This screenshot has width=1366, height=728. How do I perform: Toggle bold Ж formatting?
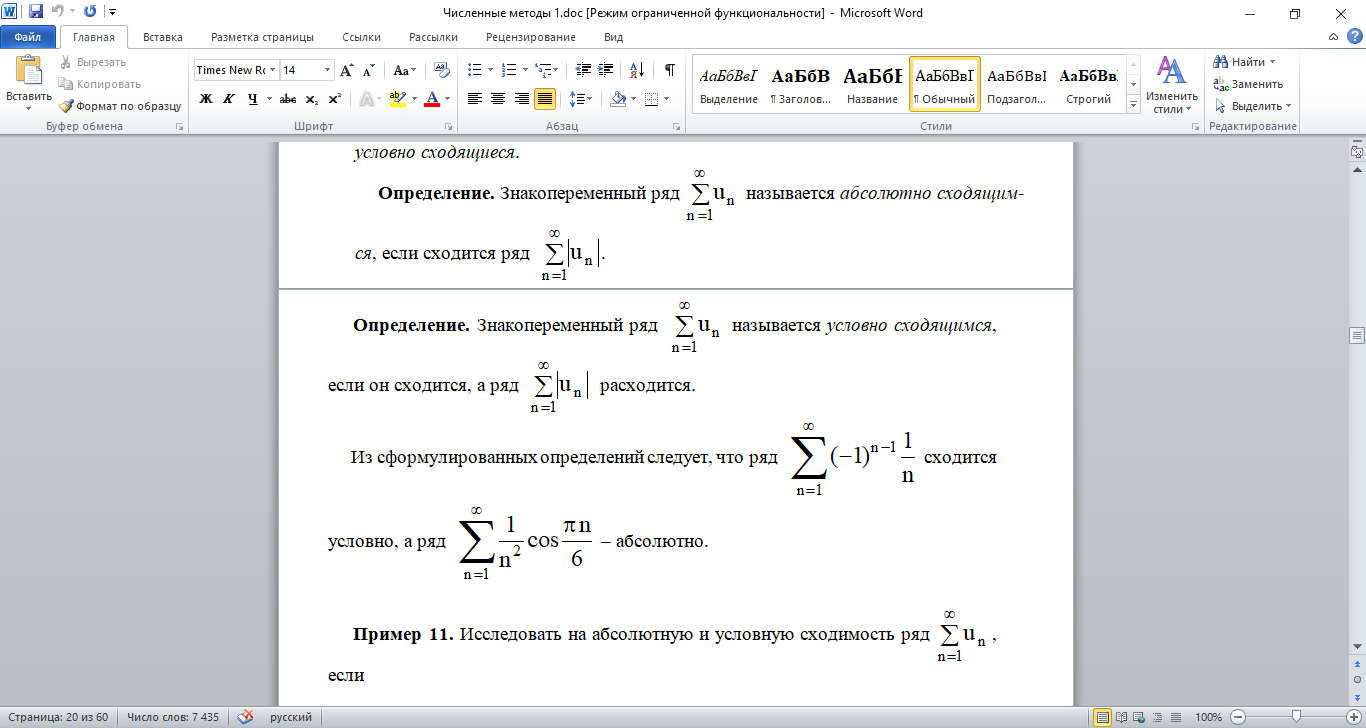coord(206,99)
